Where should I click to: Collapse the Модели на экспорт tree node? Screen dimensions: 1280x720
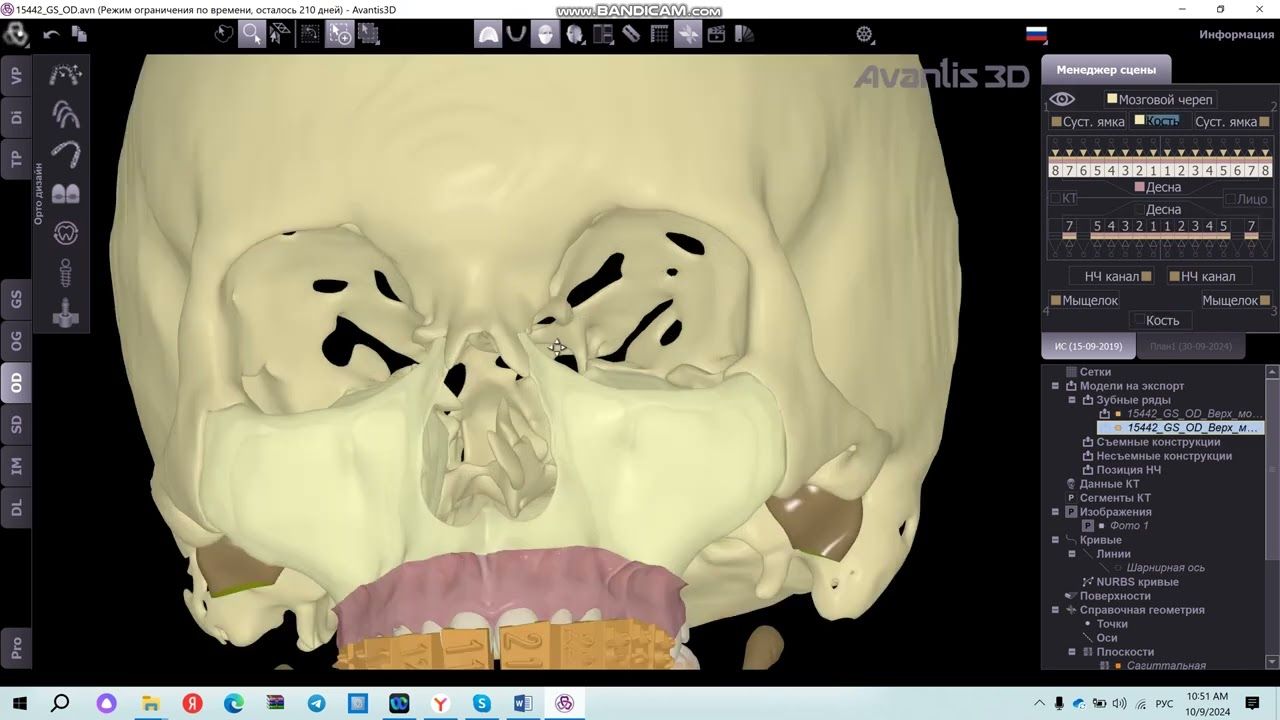(x=1055, y=386)
